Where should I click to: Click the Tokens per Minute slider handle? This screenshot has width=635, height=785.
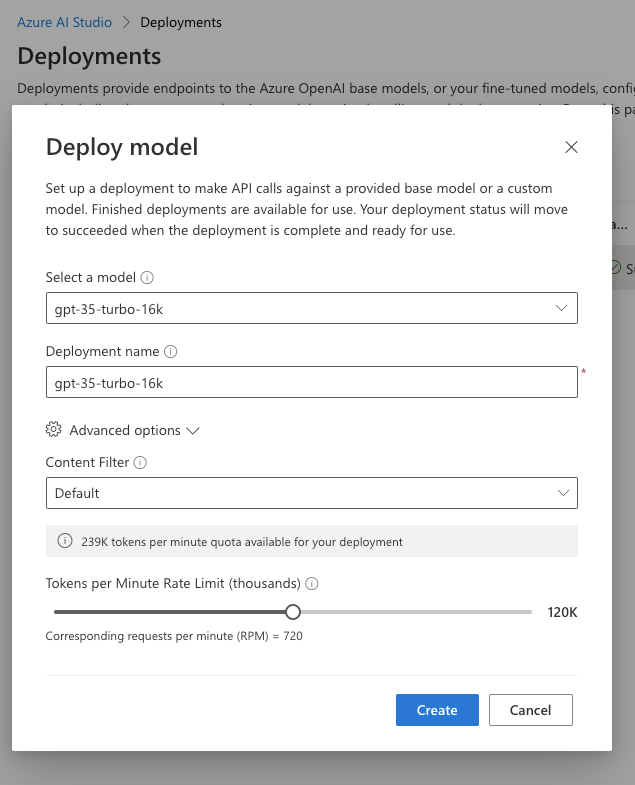[293, 612]
